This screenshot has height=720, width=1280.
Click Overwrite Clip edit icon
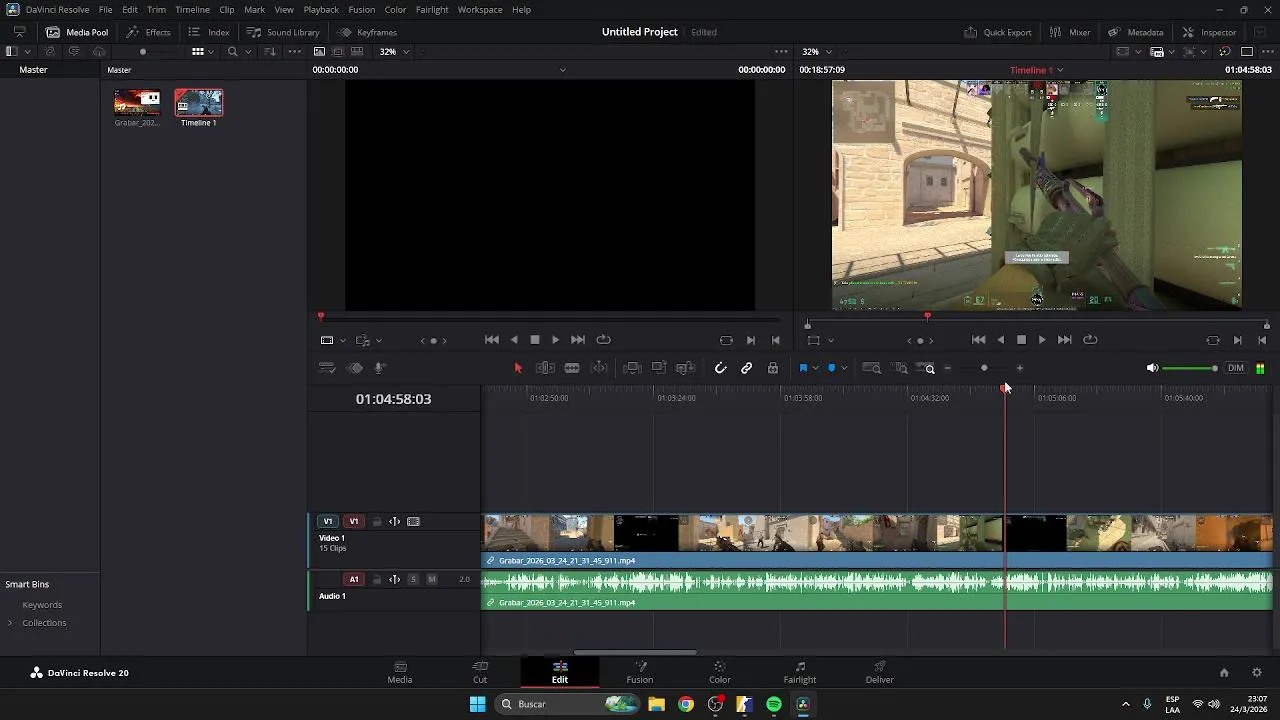(659, 368)
